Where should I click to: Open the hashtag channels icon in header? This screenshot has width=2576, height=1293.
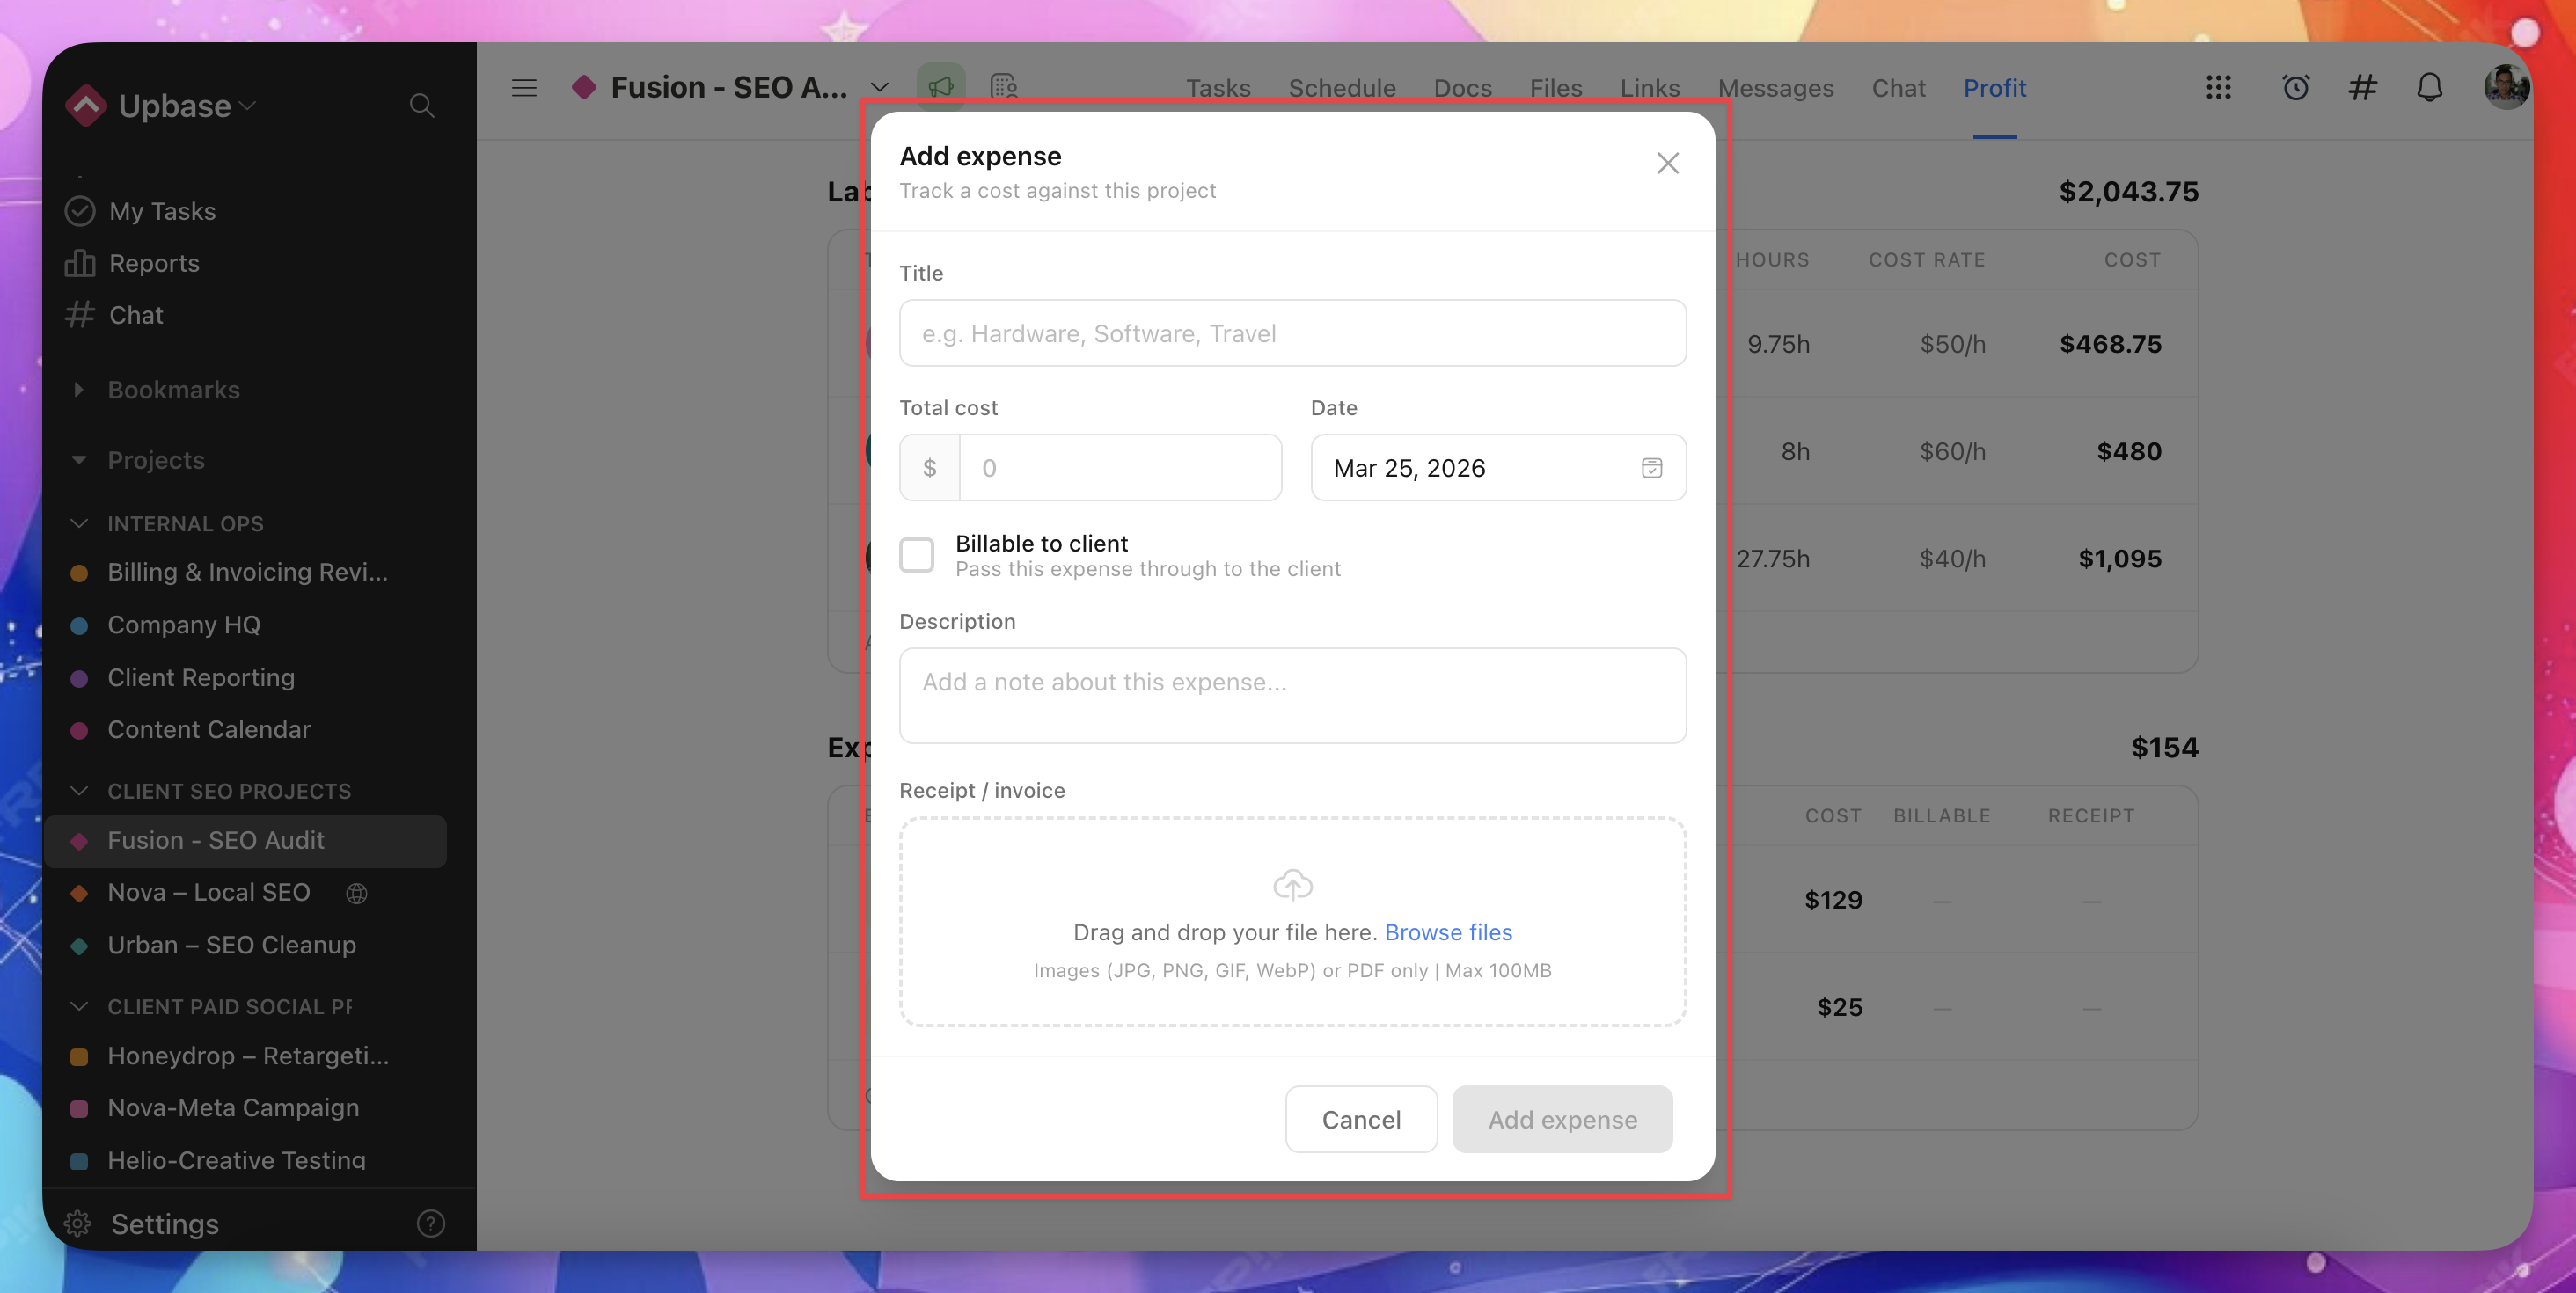2362,88
